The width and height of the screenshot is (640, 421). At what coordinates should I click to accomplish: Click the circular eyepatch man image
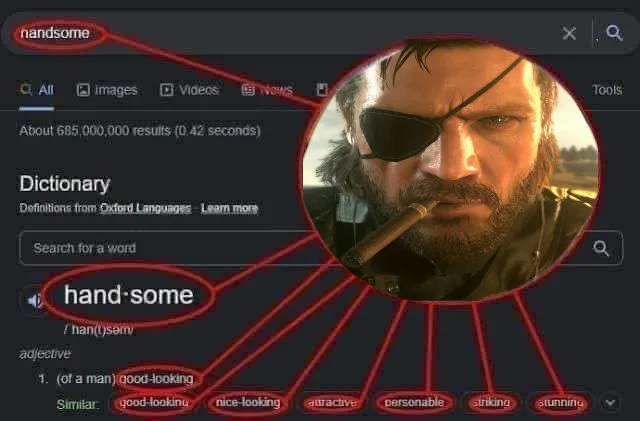click(x=451, y=170)
